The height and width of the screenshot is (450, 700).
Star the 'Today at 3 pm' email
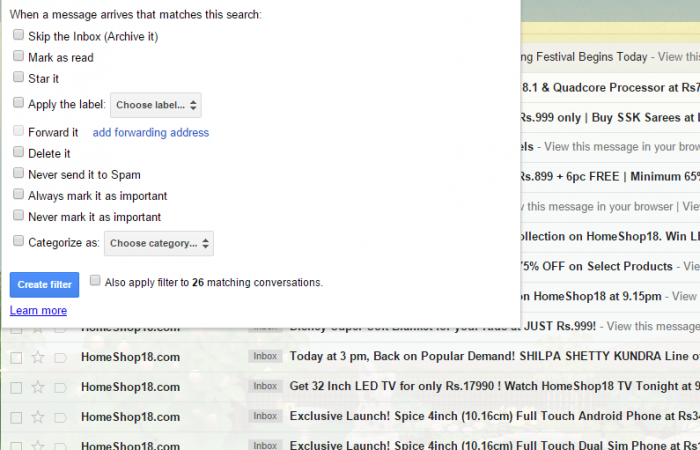click(38, 357)
